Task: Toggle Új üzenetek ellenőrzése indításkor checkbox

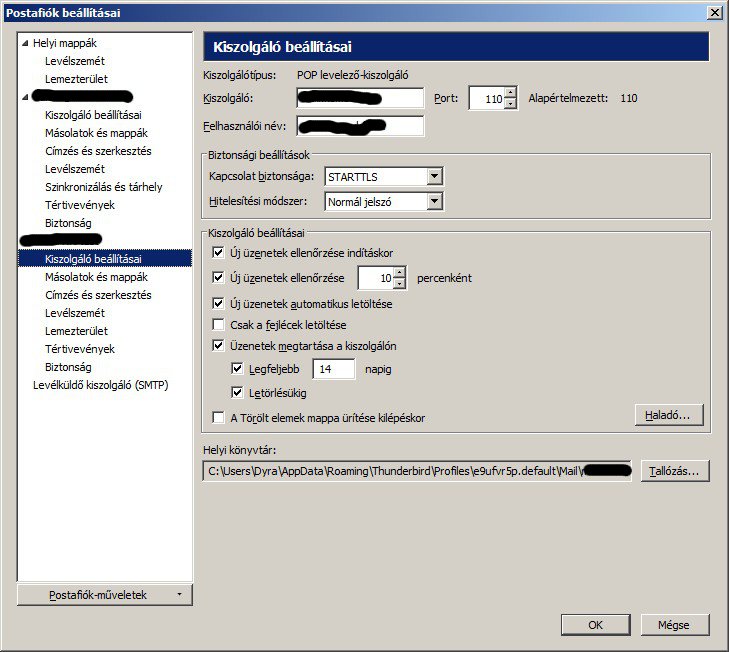Action: [218, 253]
